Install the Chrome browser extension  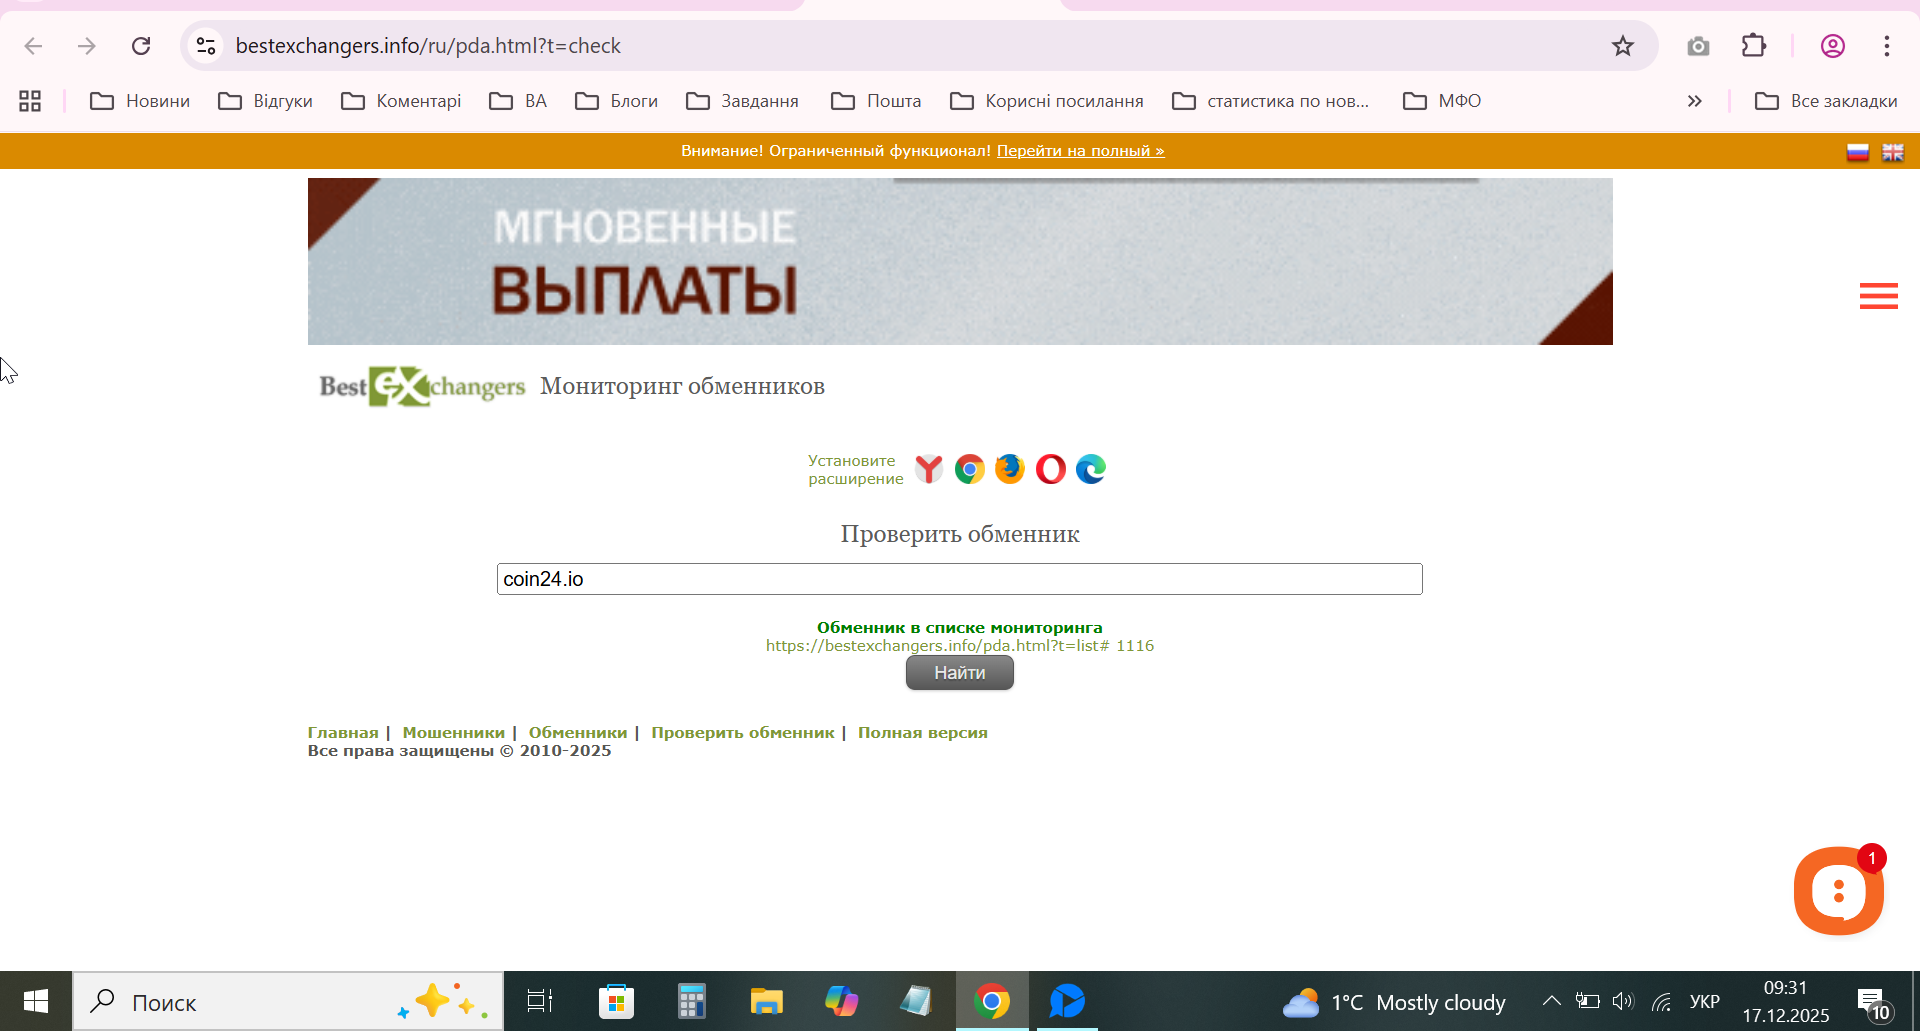point(969,469)
